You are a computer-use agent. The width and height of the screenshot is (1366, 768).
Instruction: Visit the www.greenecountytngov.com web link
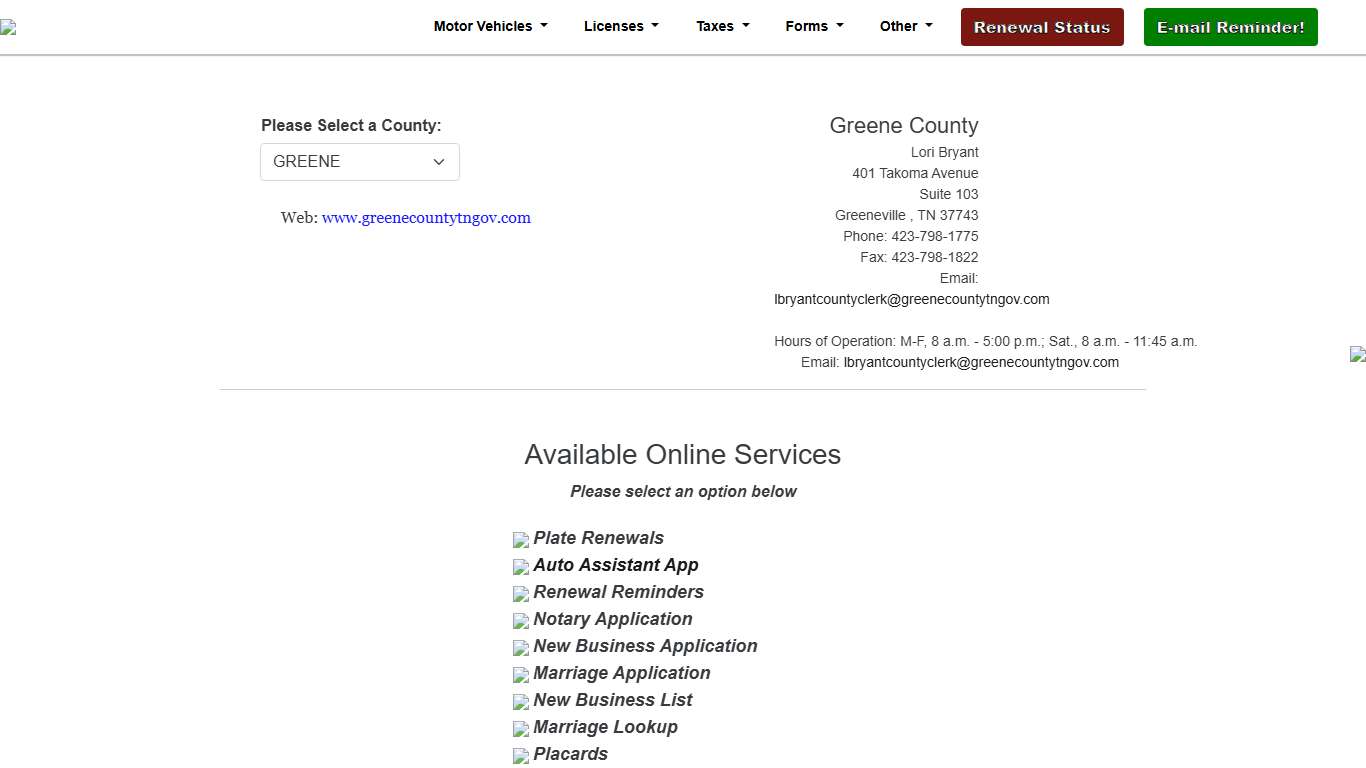click(426, 218)
